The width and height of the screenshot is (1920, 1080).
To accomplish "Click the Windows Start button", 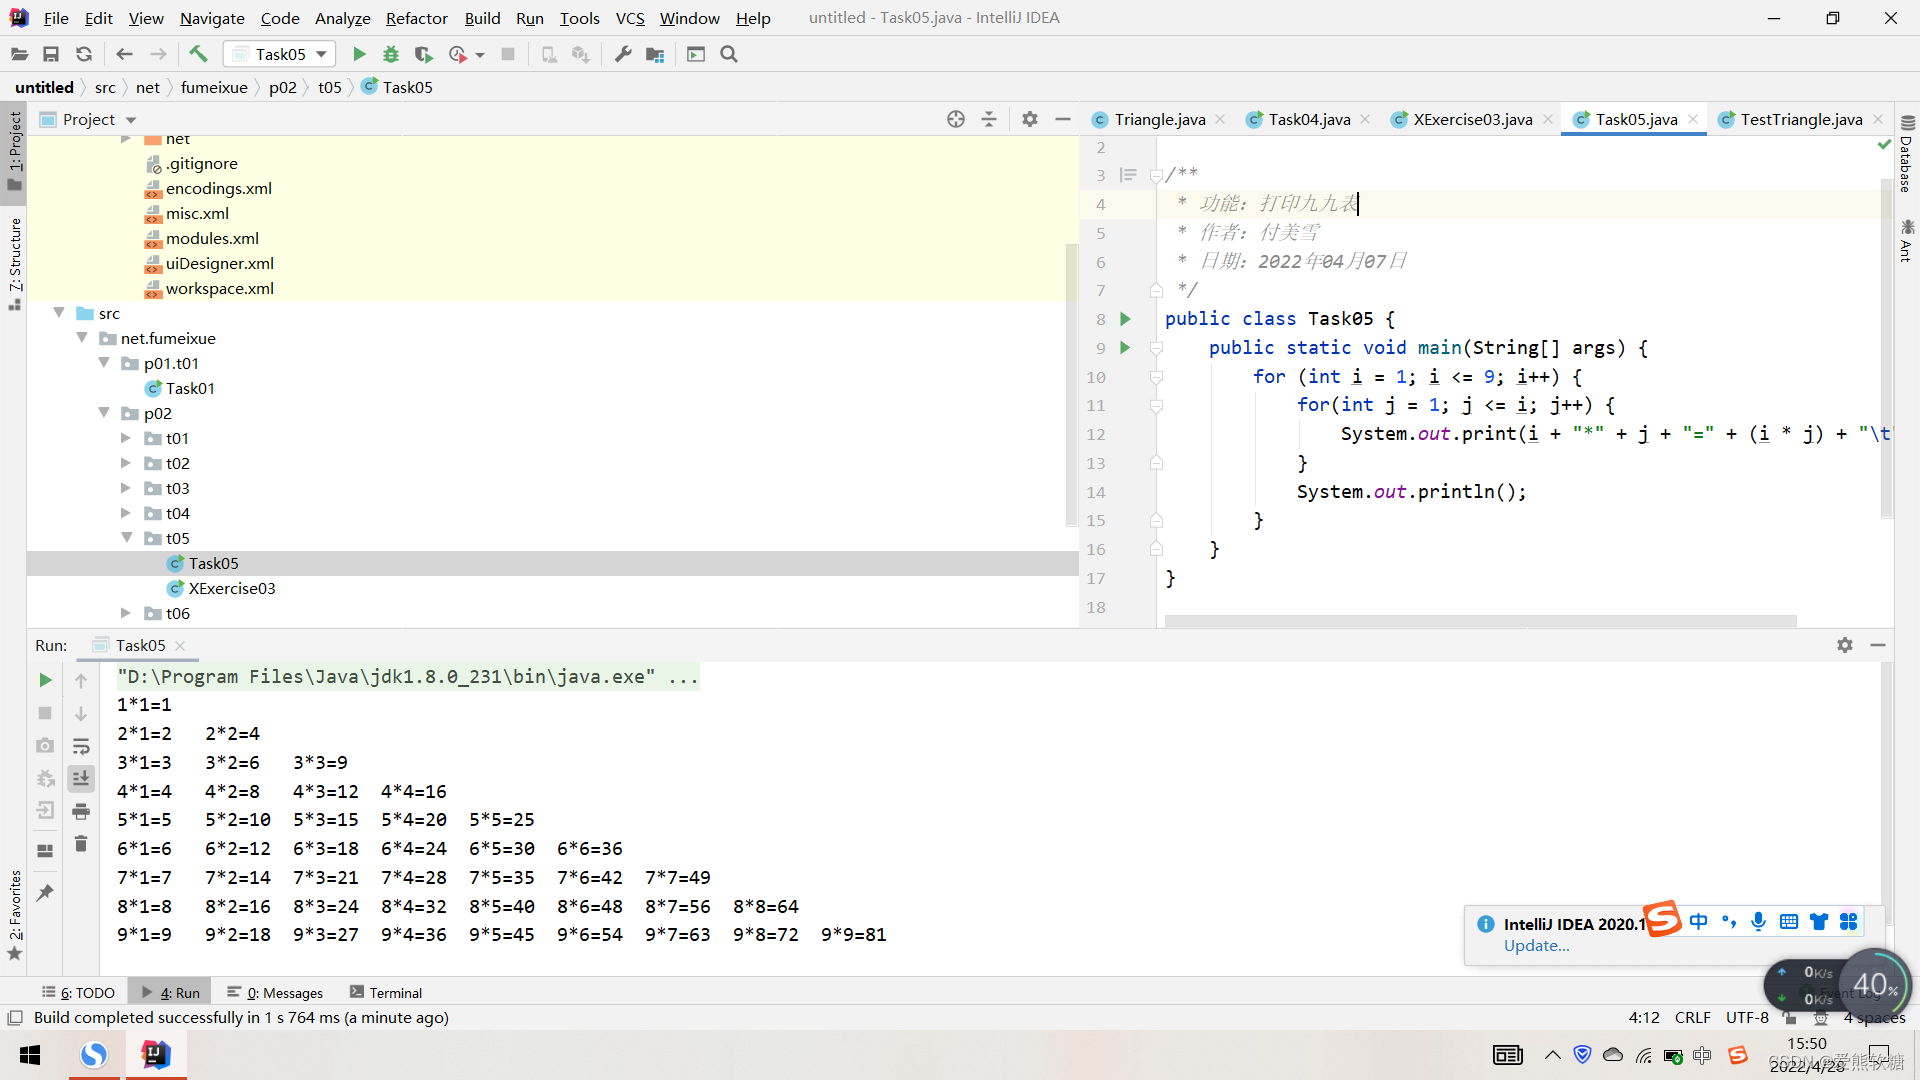I will point(30,1055).
